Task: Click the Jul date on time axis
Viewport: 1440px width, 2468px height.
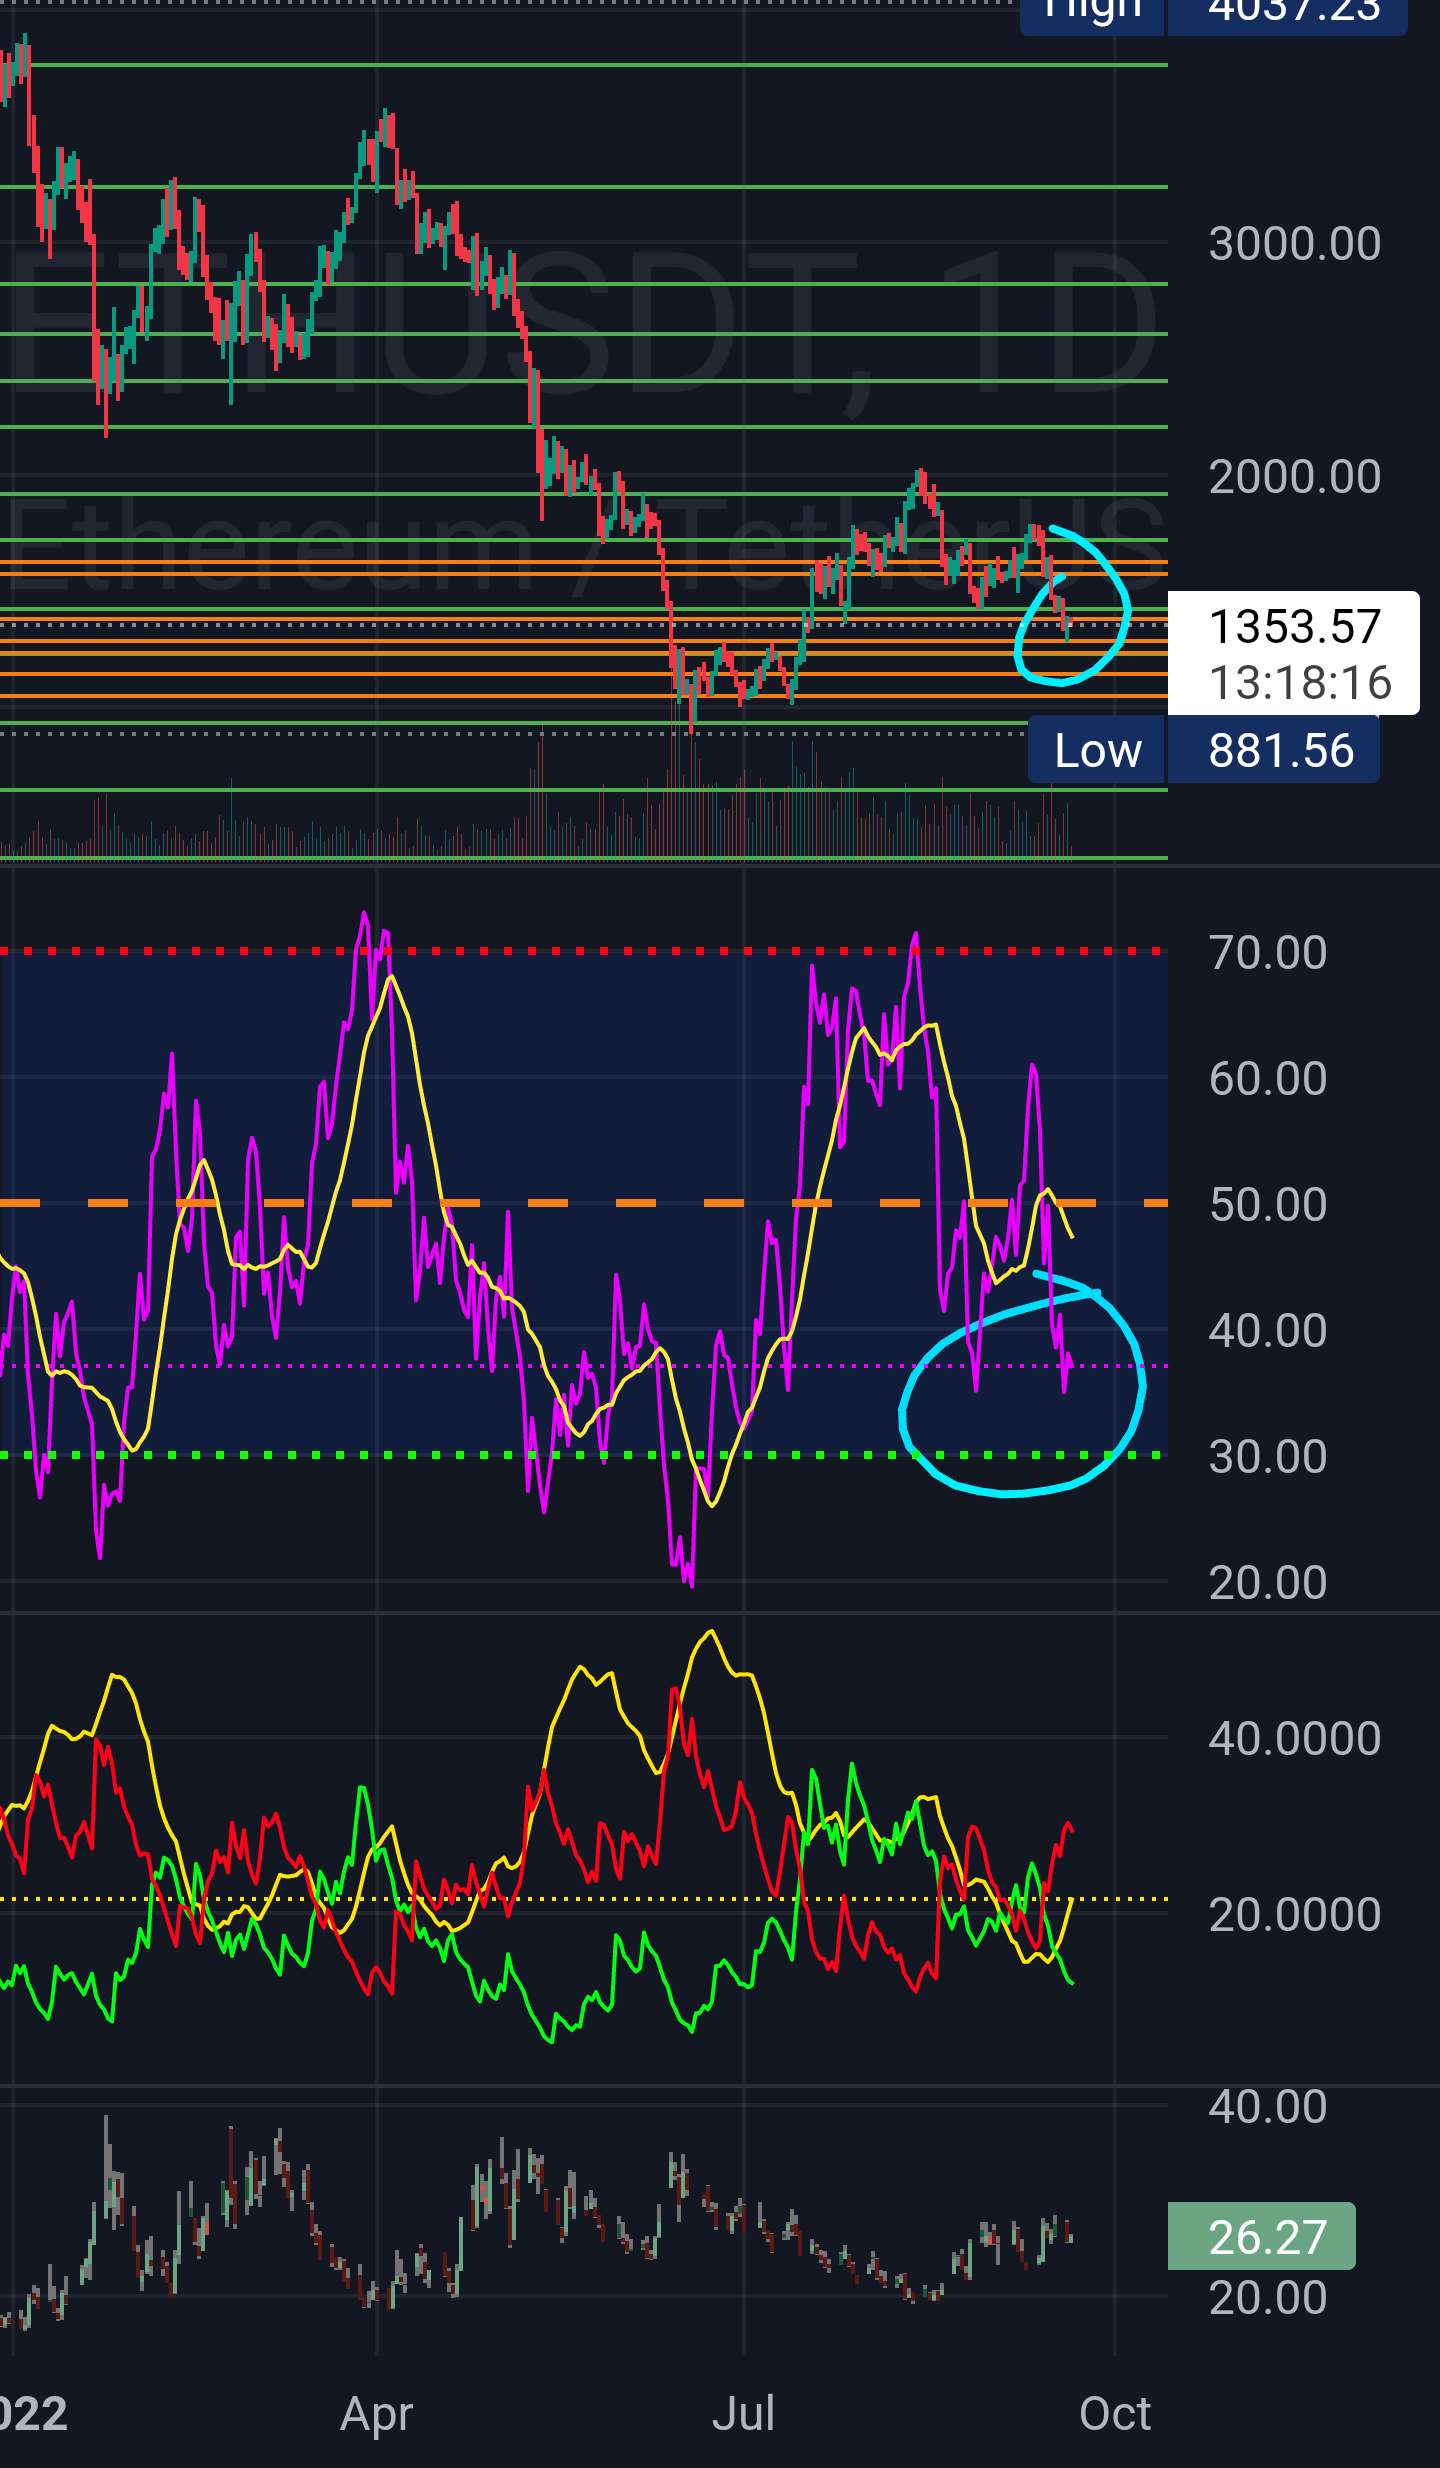Action: tap(743, 2414)
